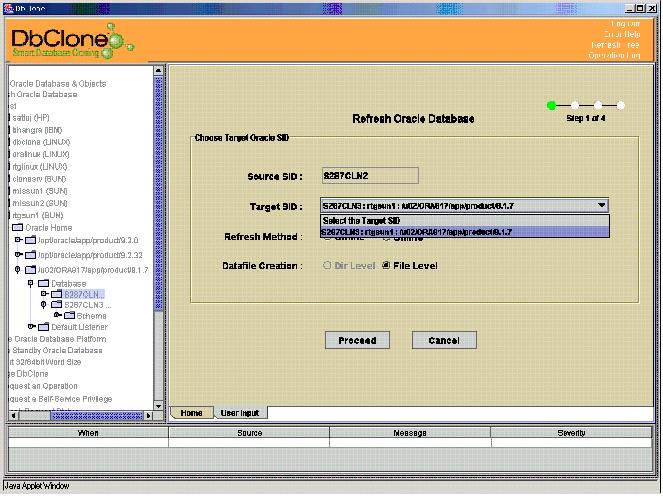Screen dimensions: 663x496
Task: Select the Dir Level radio button
Action: click(x=326, y=266)
